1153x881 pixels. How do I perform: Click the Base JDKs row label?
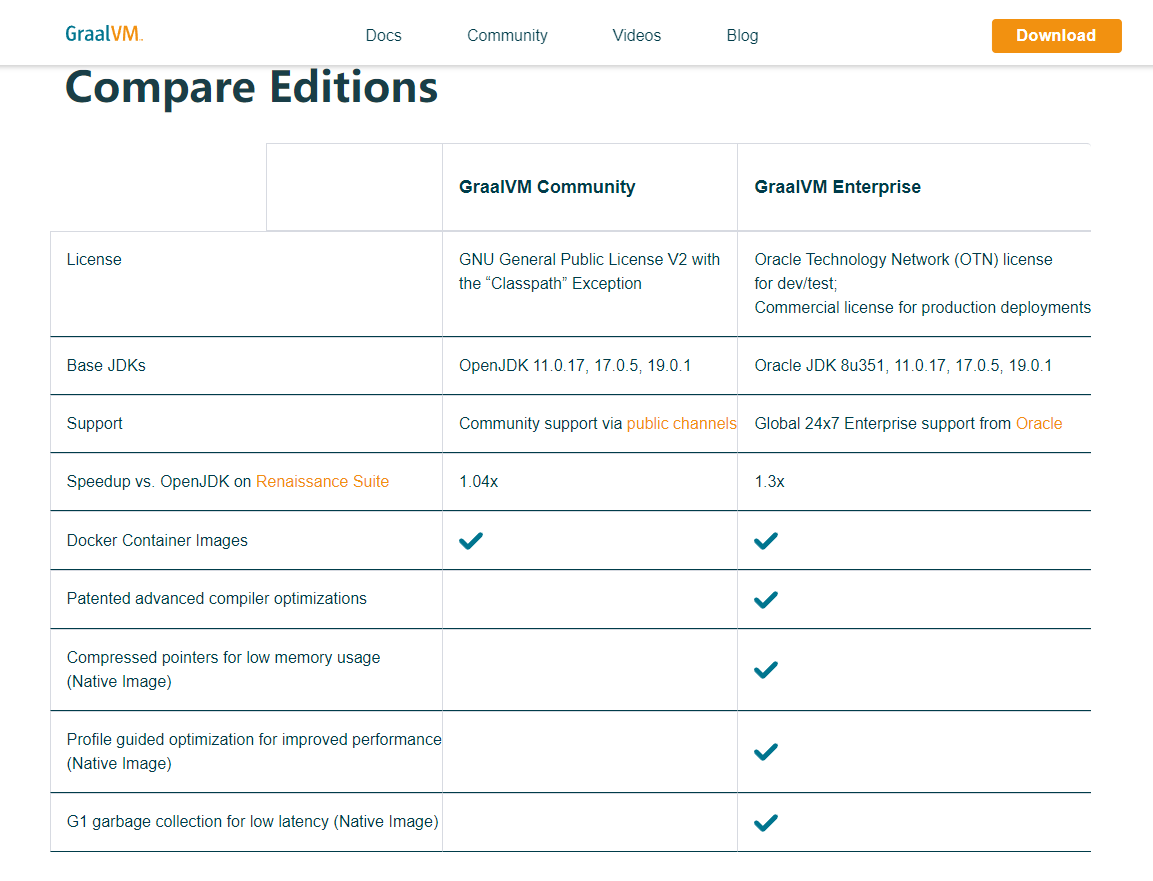[x=106, y=365]
